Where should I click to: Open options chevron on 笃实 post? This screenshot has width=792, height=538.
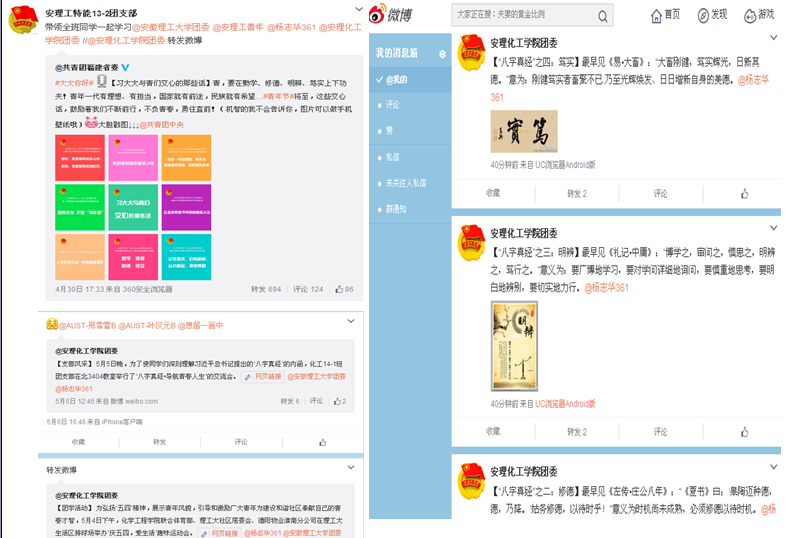(778, 40)
